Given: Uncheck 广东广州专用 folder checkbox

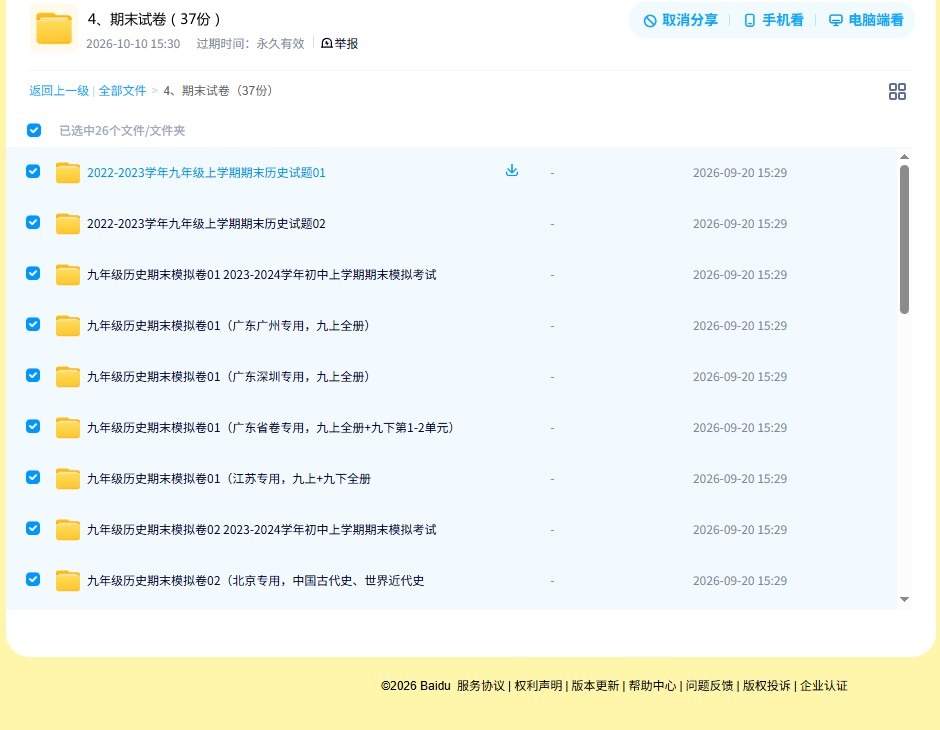Looking at the screenshot, I should [x=34, y=324].
